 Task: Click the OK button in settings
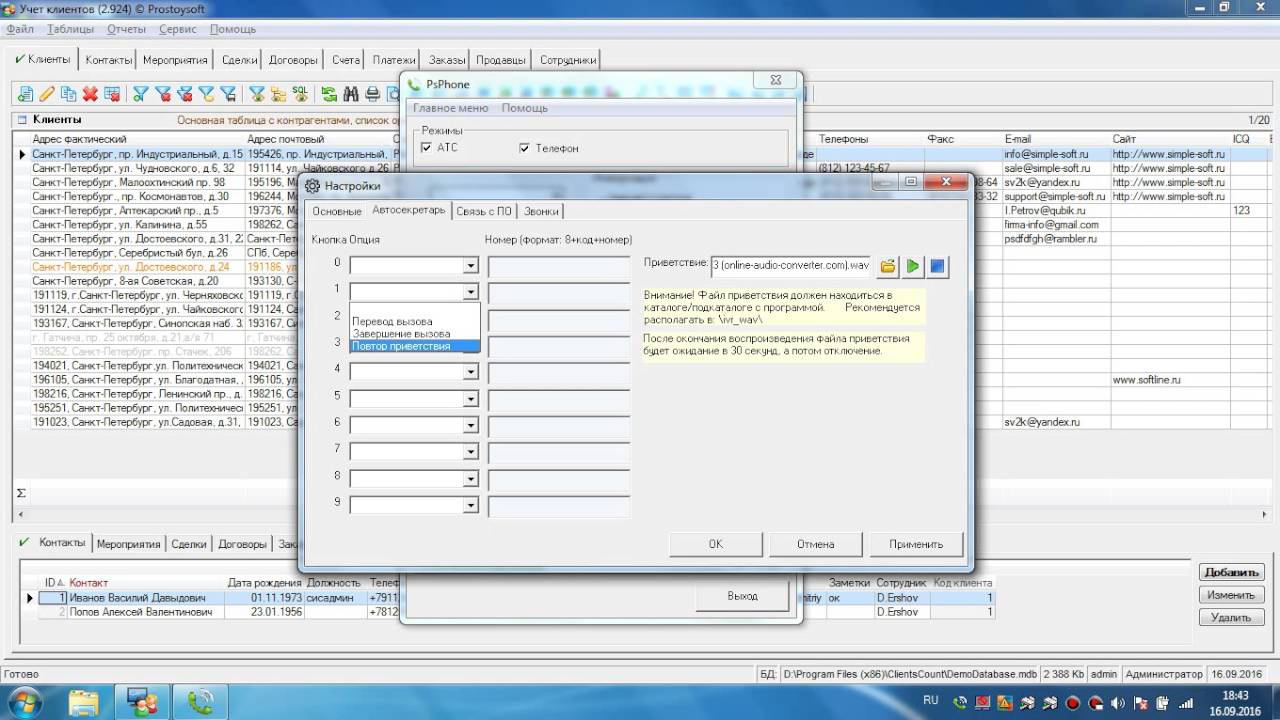[715, 544]
